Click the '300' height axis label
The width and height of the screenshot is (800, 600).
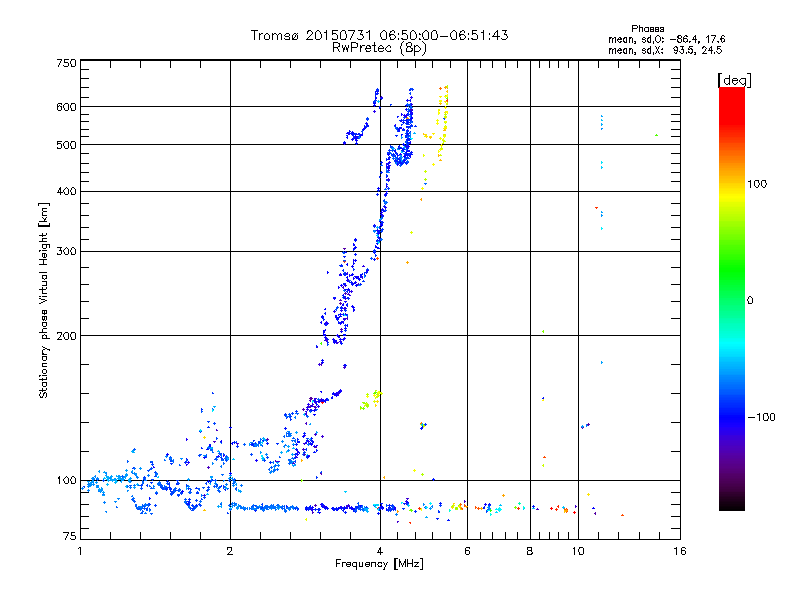point(66,251)
